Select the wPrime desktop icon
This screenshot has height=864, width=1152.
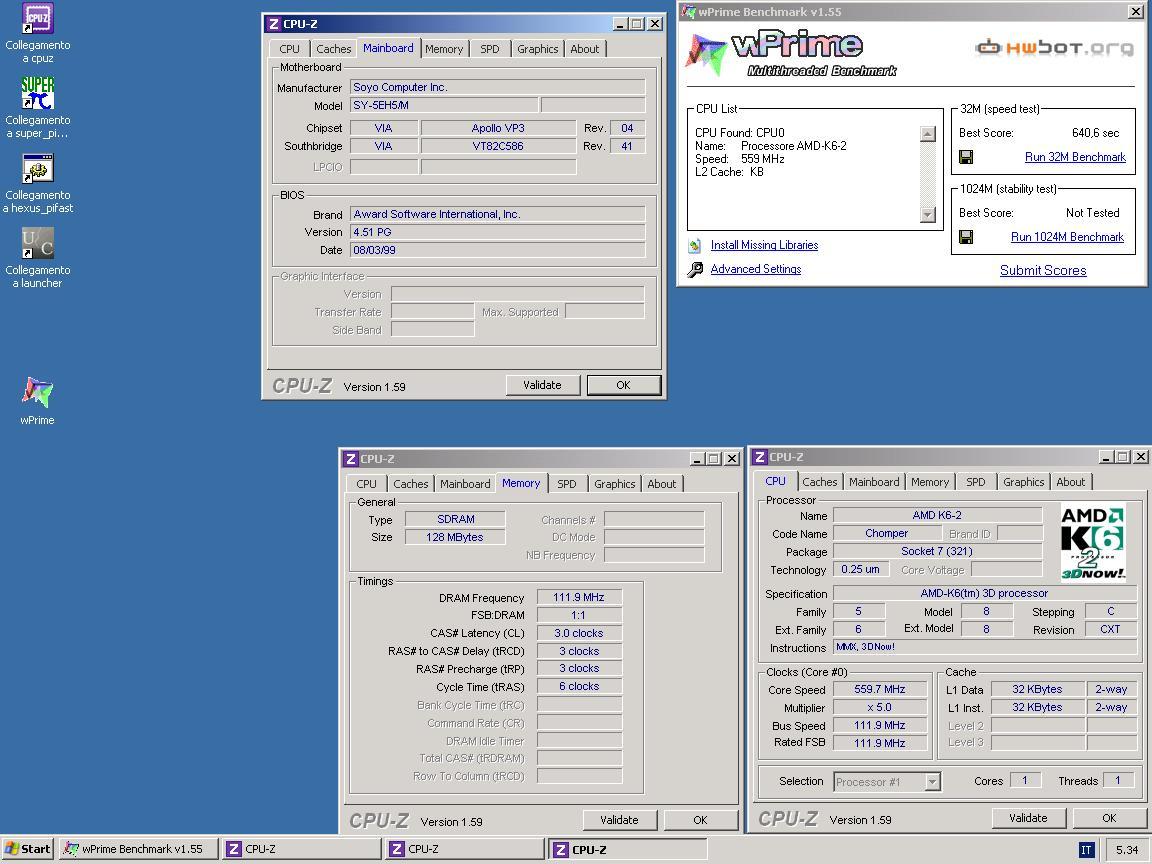(37, 392)
